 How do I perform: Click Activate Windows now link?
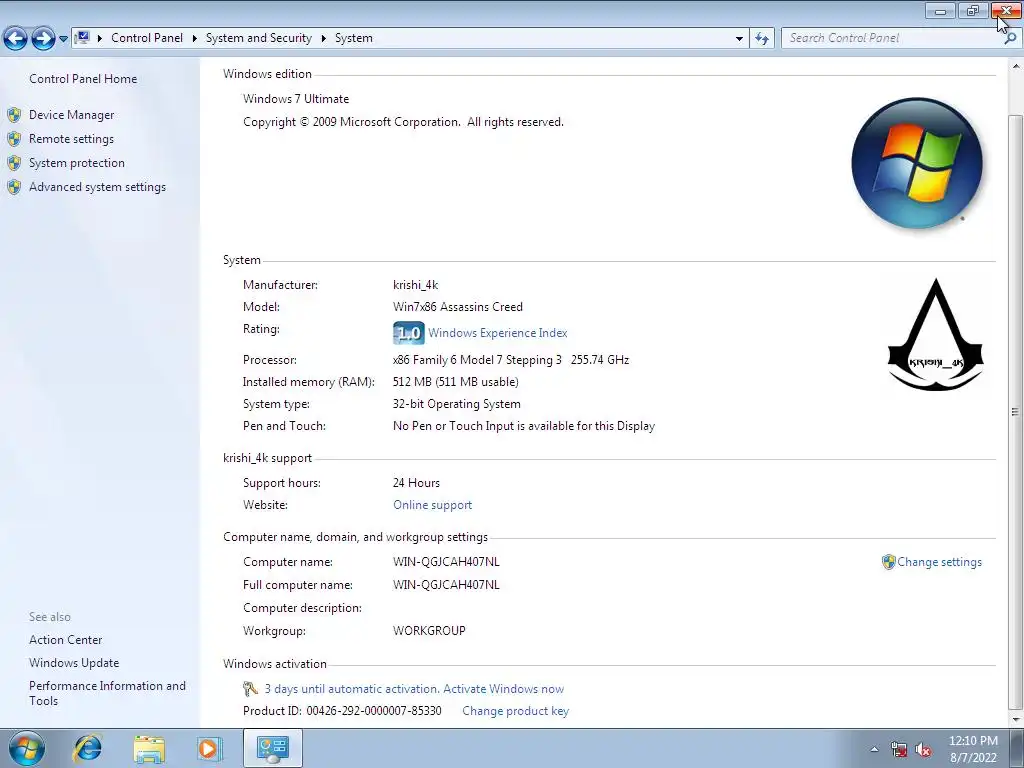(x=504, y=689)
